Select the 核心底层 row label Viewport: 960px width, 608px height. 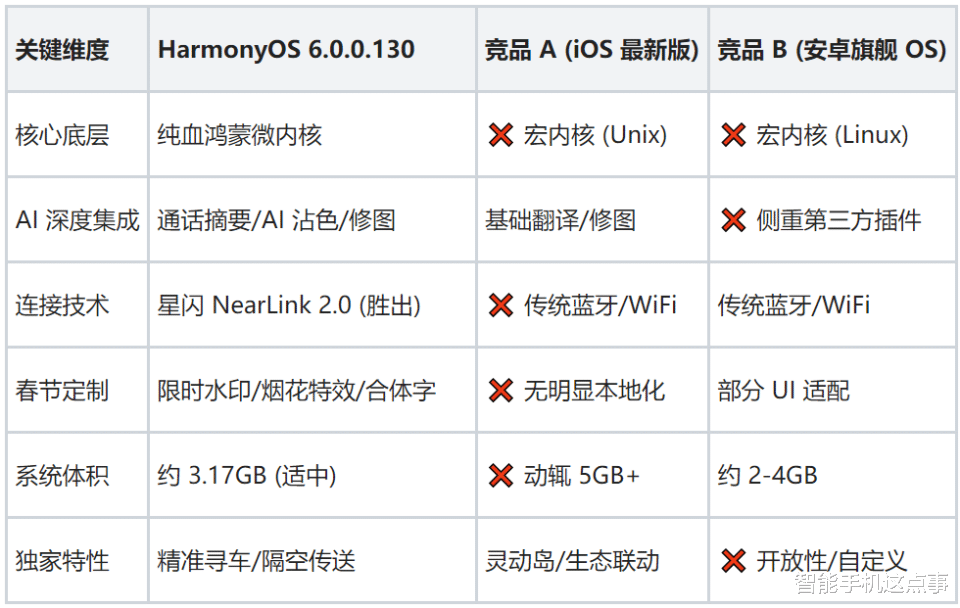tap(62, 135)
